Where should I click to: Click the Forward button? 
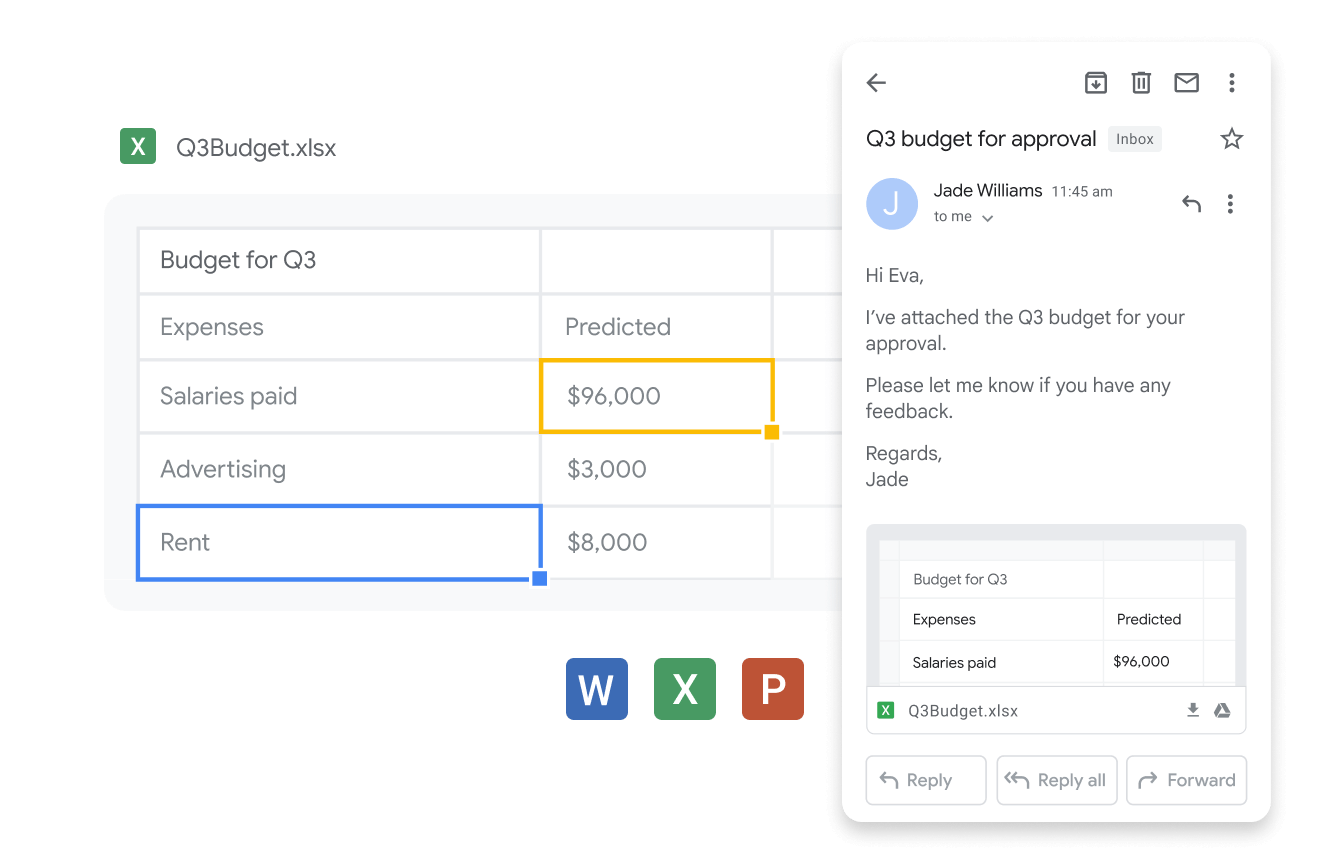(1186, 780)
